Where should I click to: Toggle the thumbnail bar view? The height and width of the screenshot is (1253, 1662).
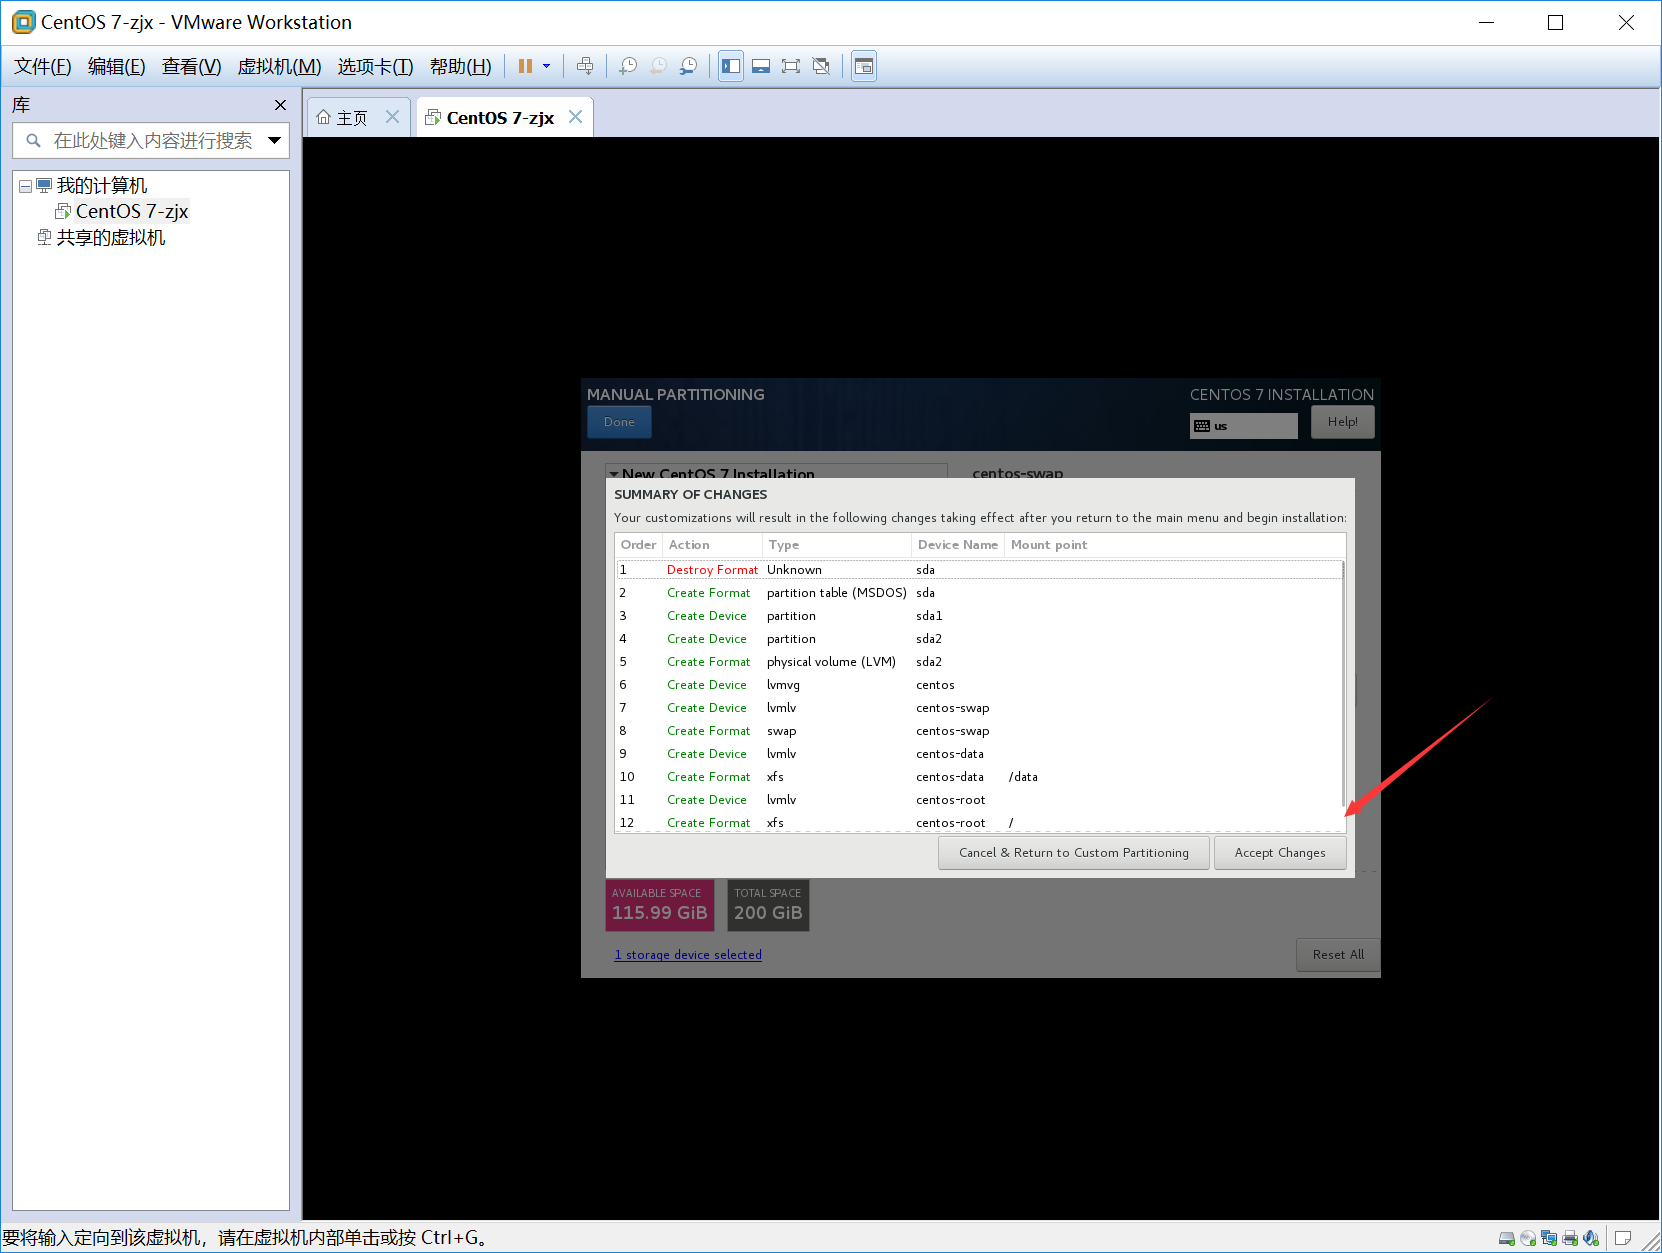(x=761, y=66)
